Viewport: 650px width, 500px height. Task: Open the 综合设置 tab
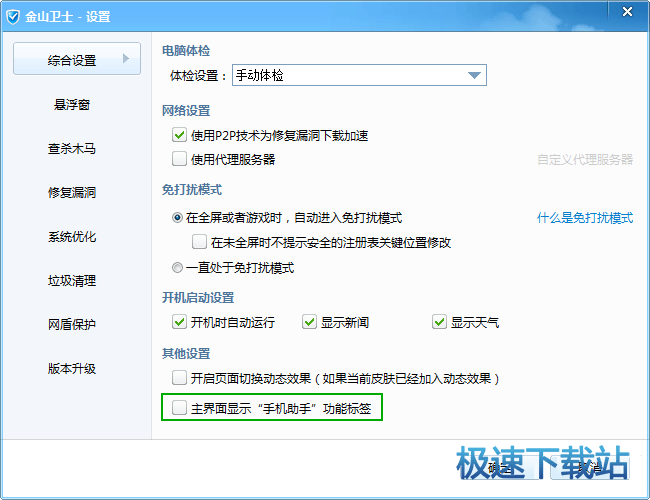coord(77,58)
